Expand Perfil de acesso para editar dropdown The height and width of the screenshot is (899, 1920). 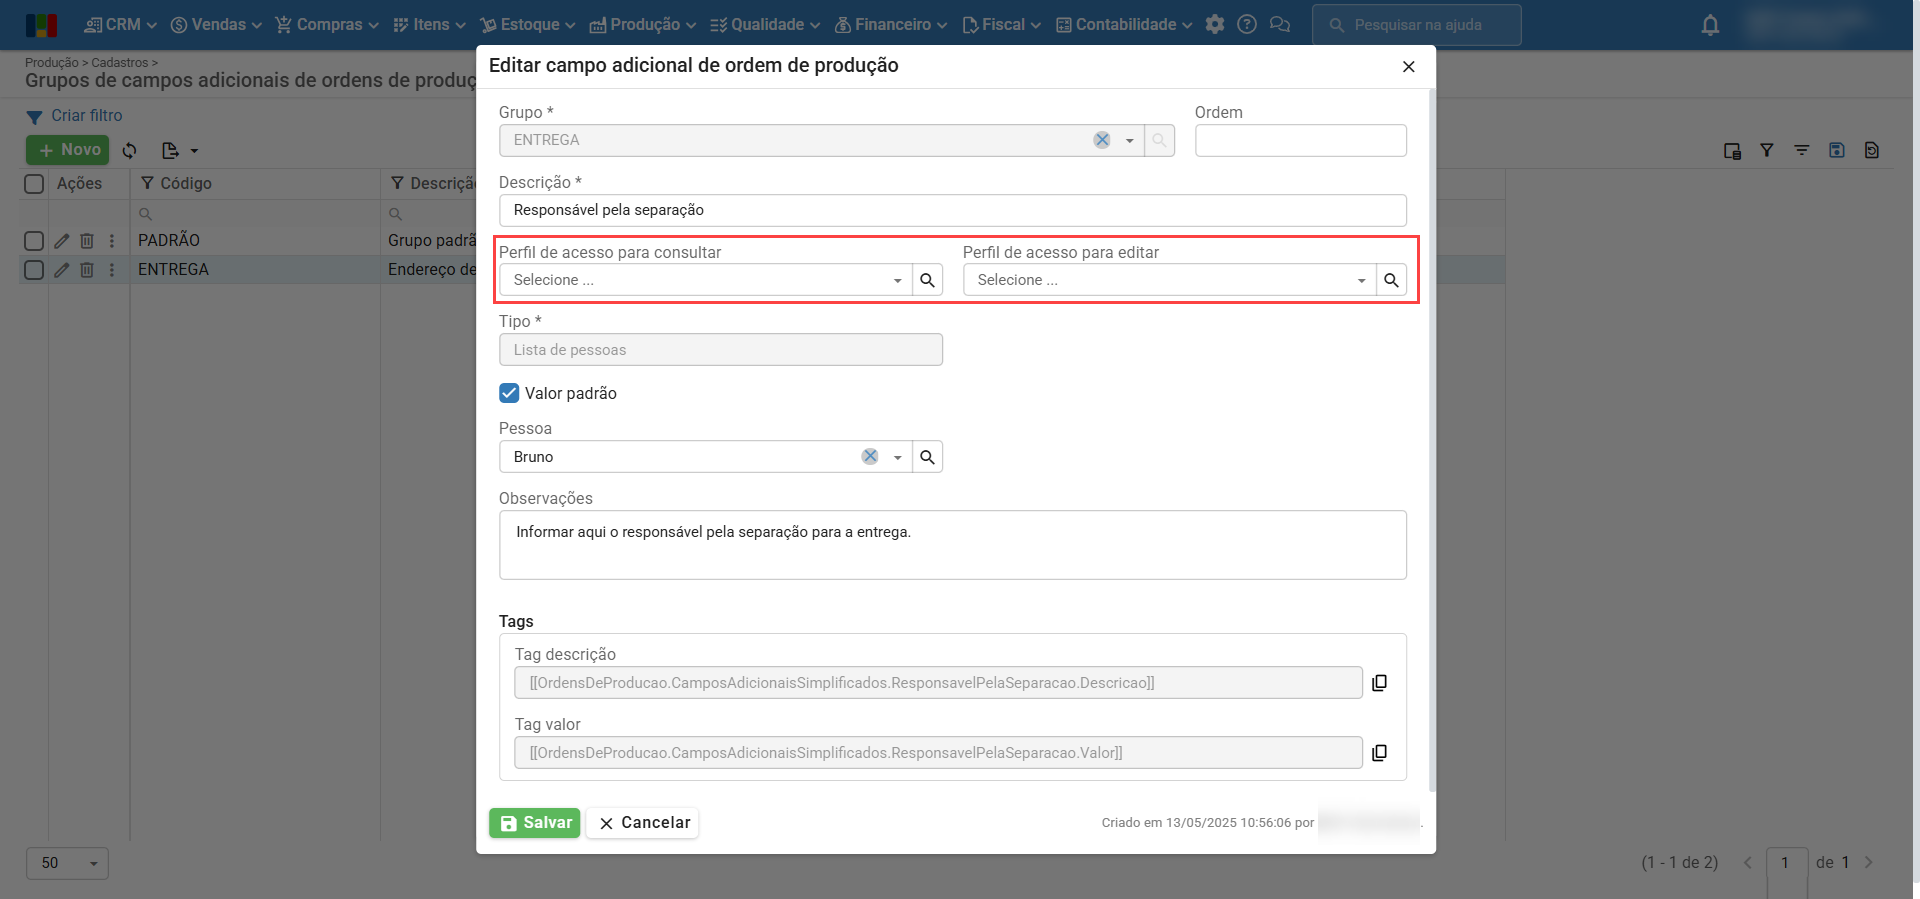[1361, 280]
